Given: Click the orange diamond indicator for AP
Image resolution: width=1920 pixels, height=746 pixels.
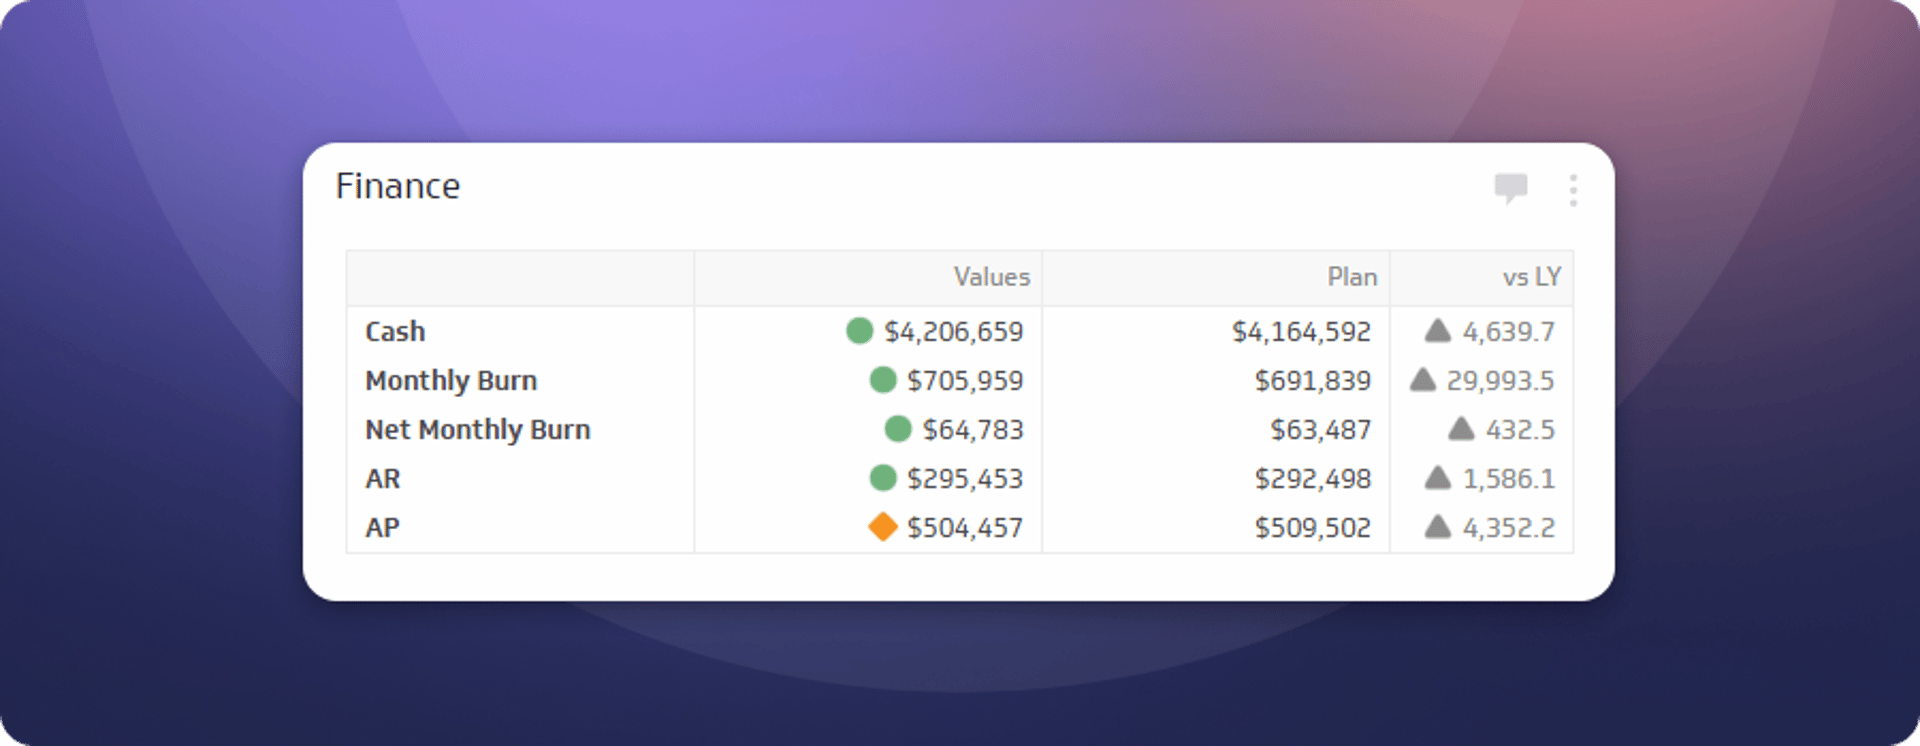Looking at the screenshot, I should 882,527.
